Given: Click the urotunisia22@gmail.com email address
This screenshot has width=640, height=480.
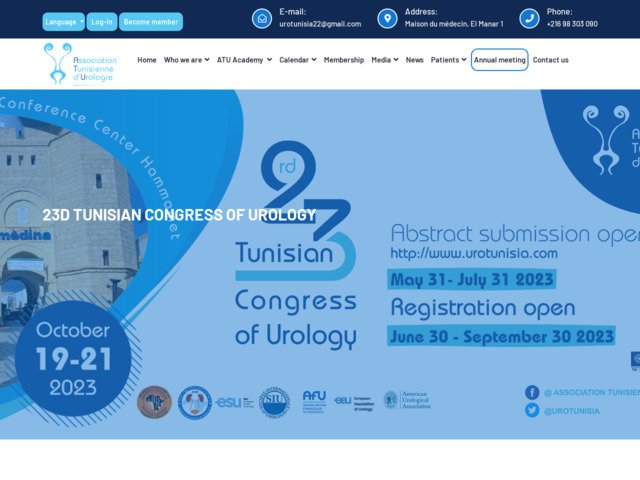Looking at the screenshot, I should click(320, 24).
